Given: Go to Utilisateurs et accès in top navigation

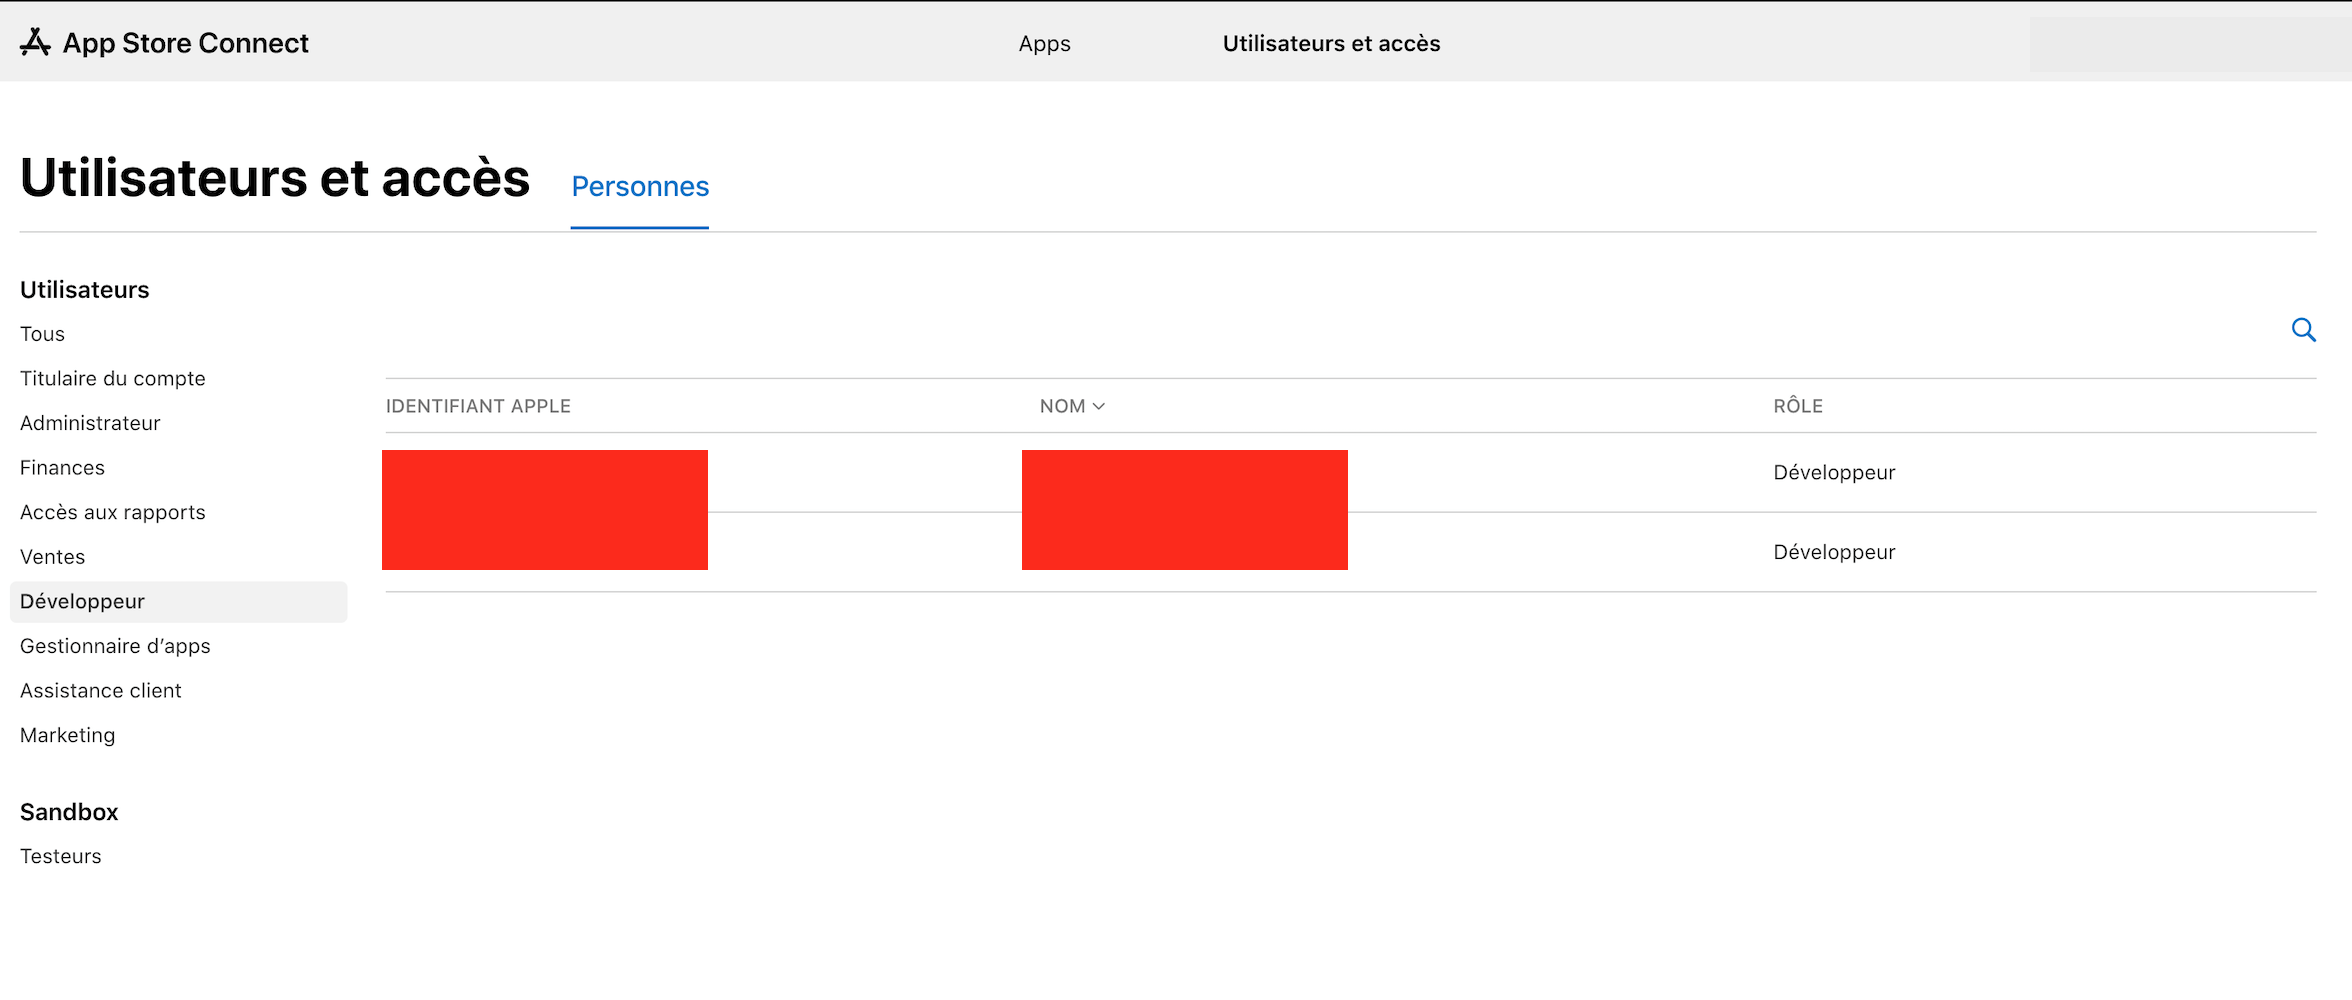Looking at the screenshot, I should click(1331, 43).
